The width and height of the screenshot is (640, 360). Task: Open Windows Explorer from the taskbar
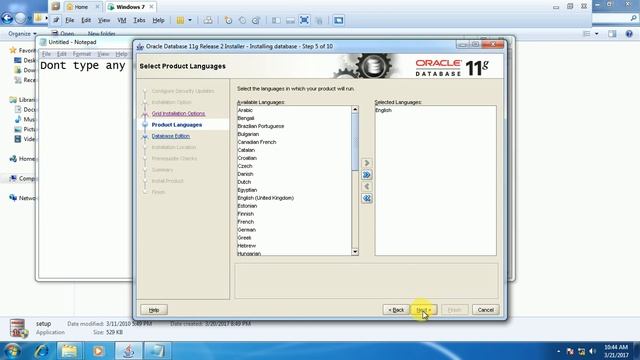click(69, 351)
